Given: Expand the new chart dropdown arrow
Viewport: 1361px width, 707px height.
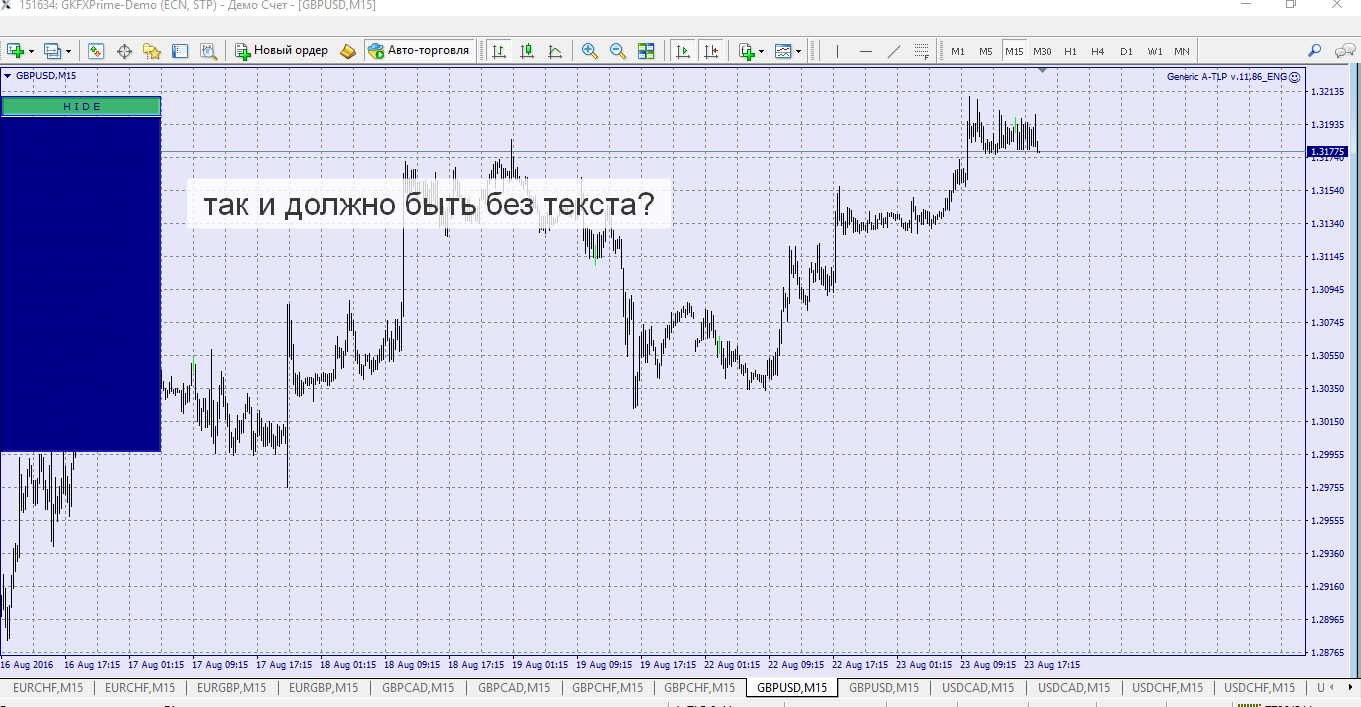Looking at the screenshot, I should [x=31, y=51].
